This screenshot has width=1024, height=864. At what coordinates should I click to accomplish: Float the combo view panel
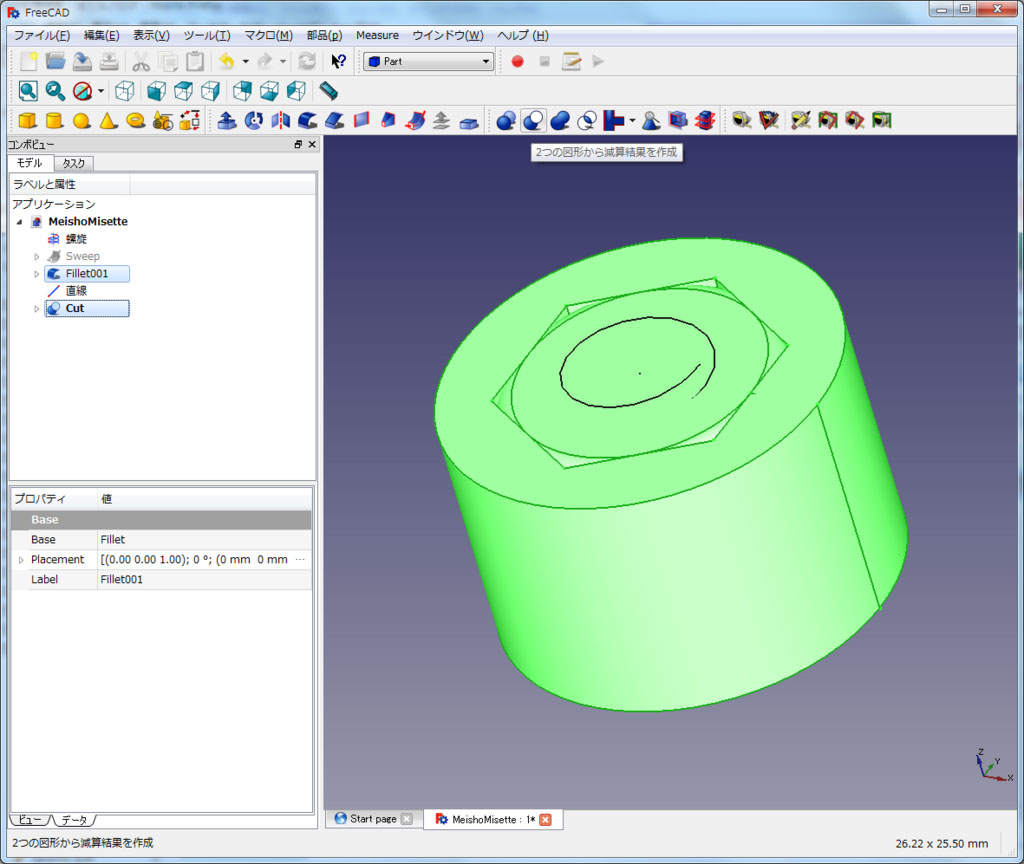[x=298, y=144]
